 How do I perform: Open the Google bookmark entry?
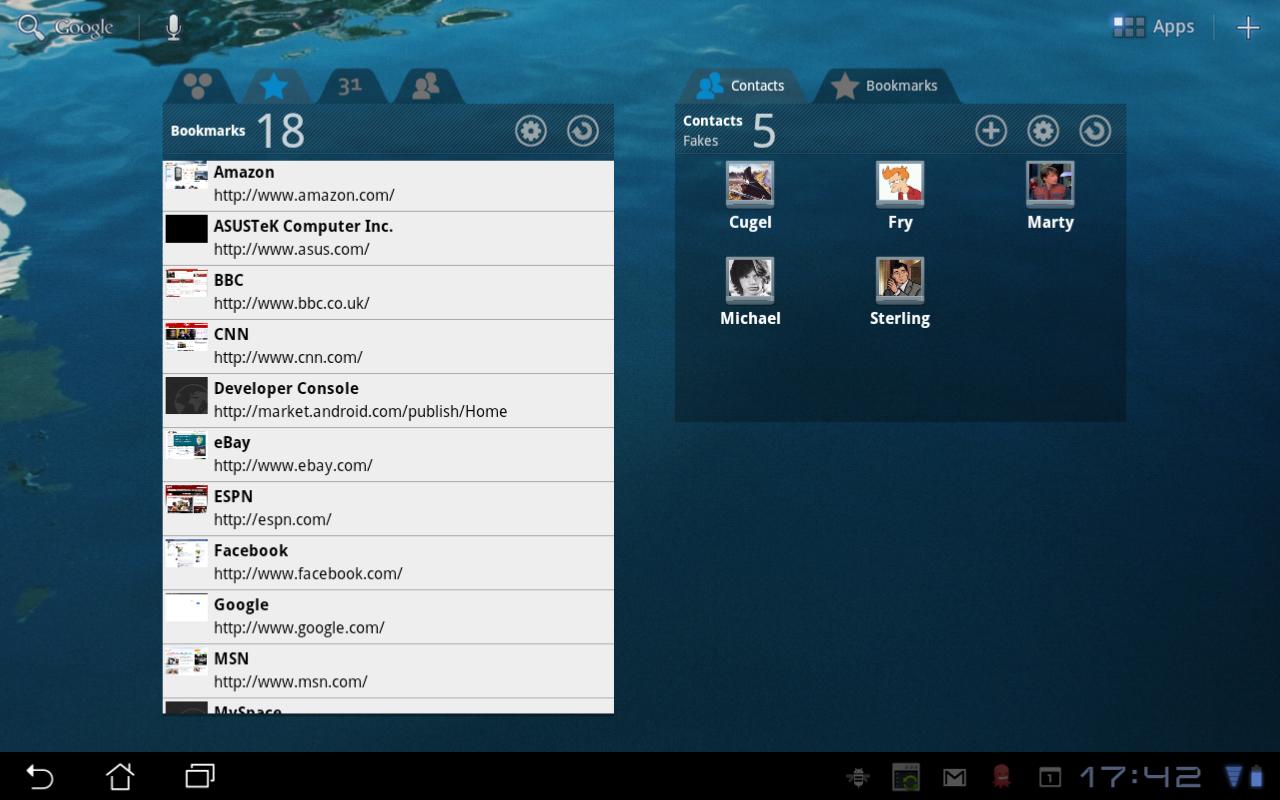click(388, 616)
